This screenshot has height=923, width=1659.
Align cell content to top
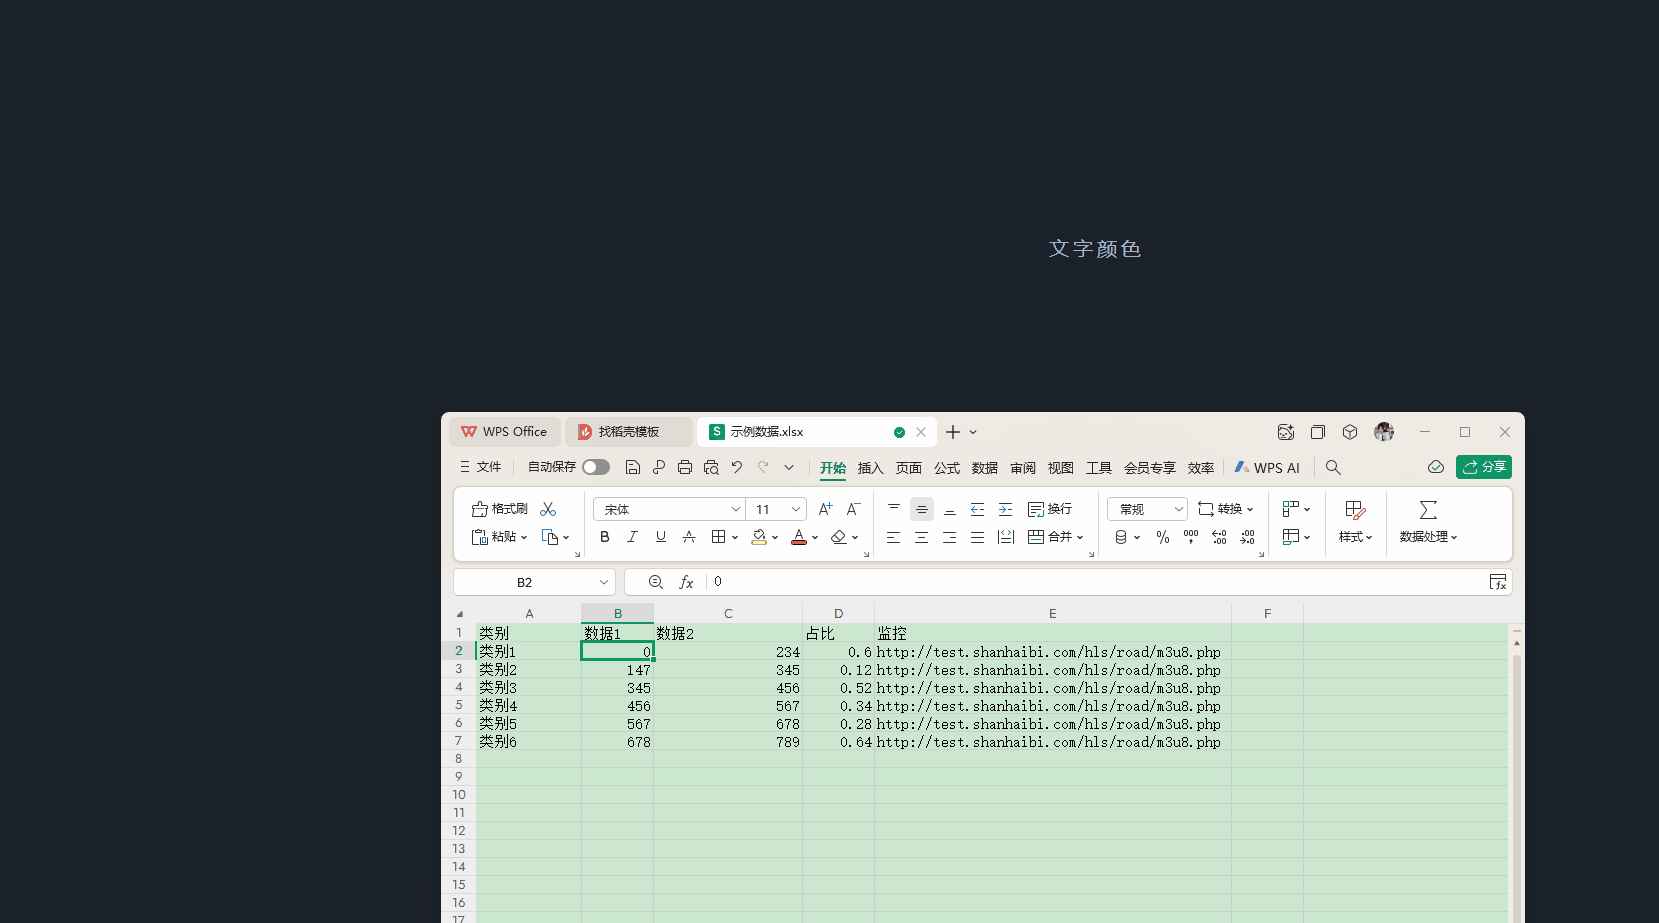pyautogui.click(x=894, y=509)
